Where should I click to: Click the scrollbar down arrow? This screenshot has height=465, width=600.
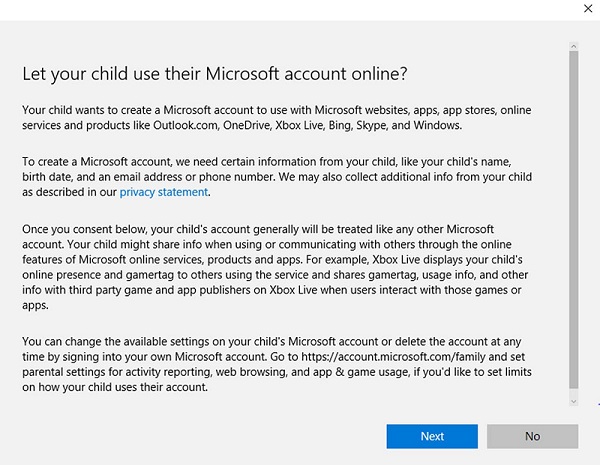pos(573,401)
